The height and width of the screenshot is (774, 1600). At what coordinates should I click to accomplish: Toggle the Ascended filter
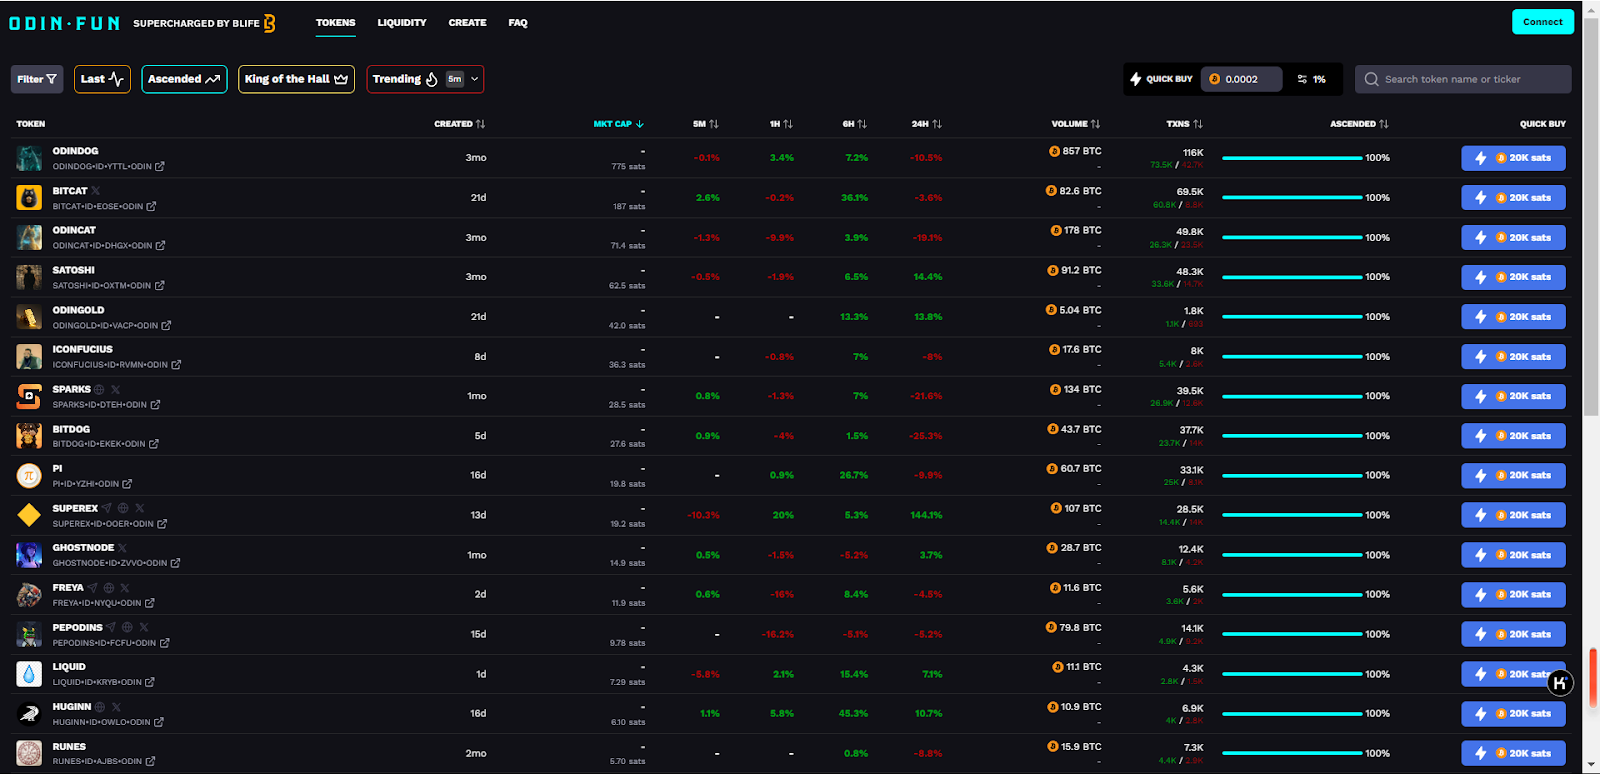[x=184, y=79]
